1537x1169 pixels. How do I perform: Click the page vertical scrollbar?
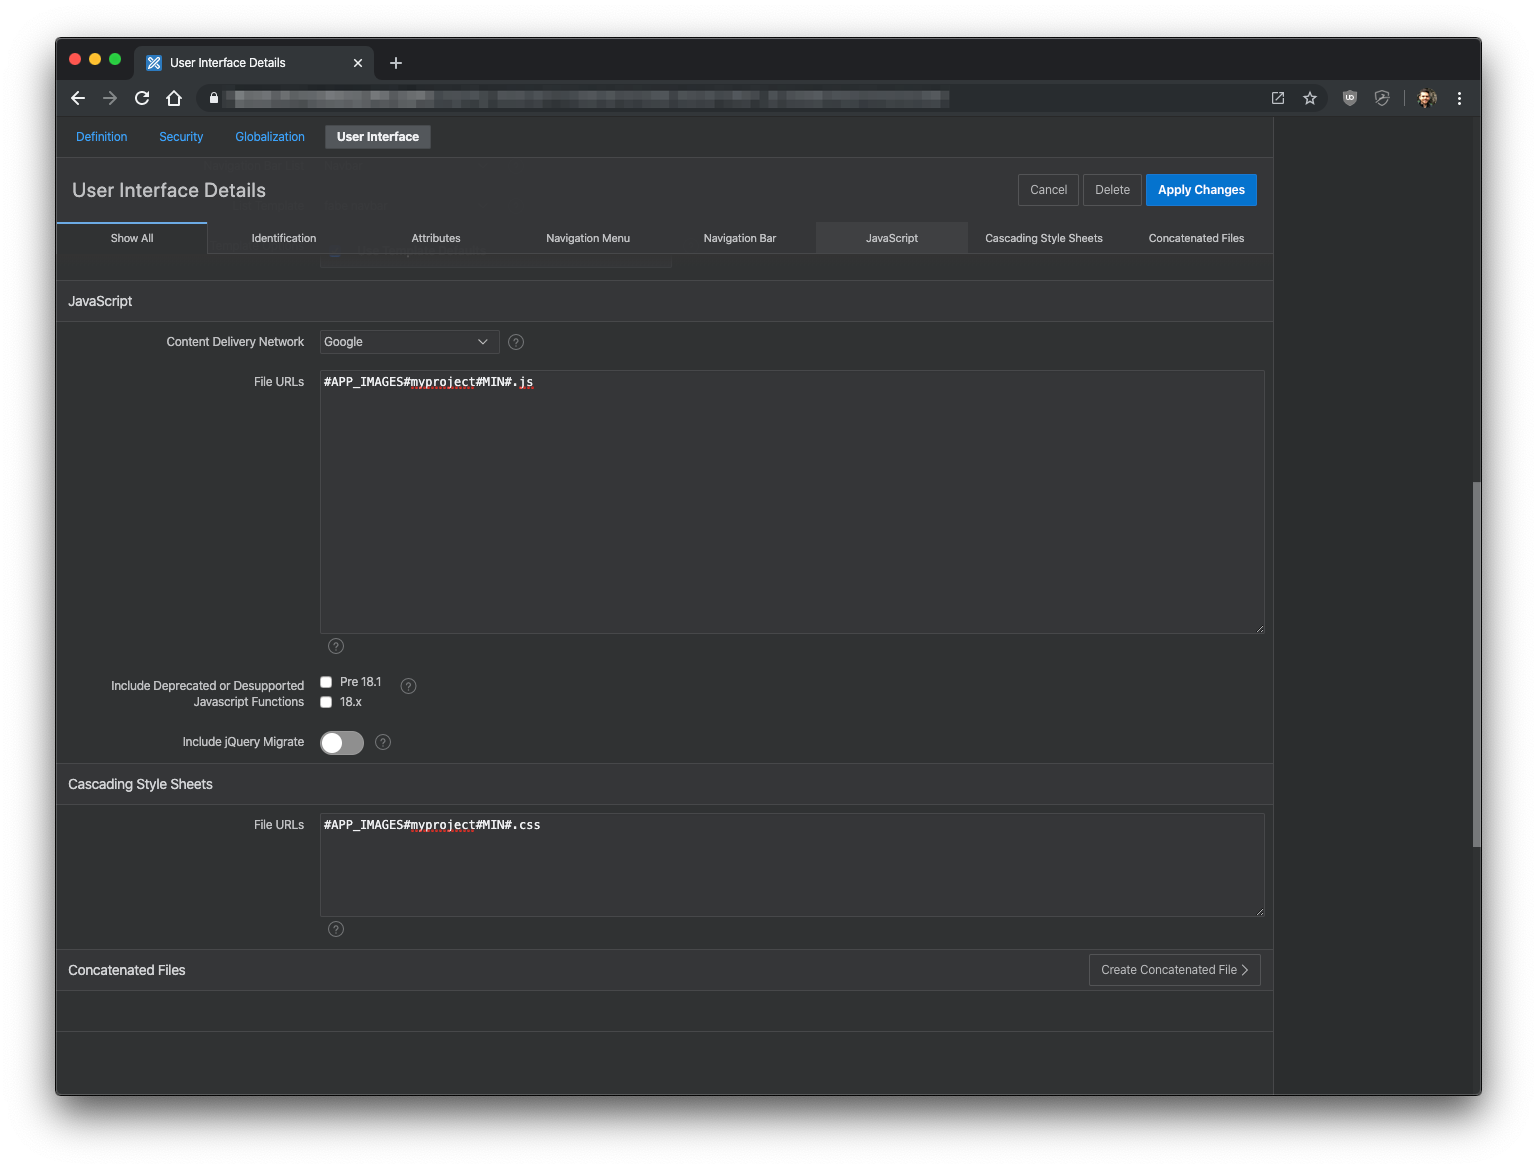tap(1476, 664)
